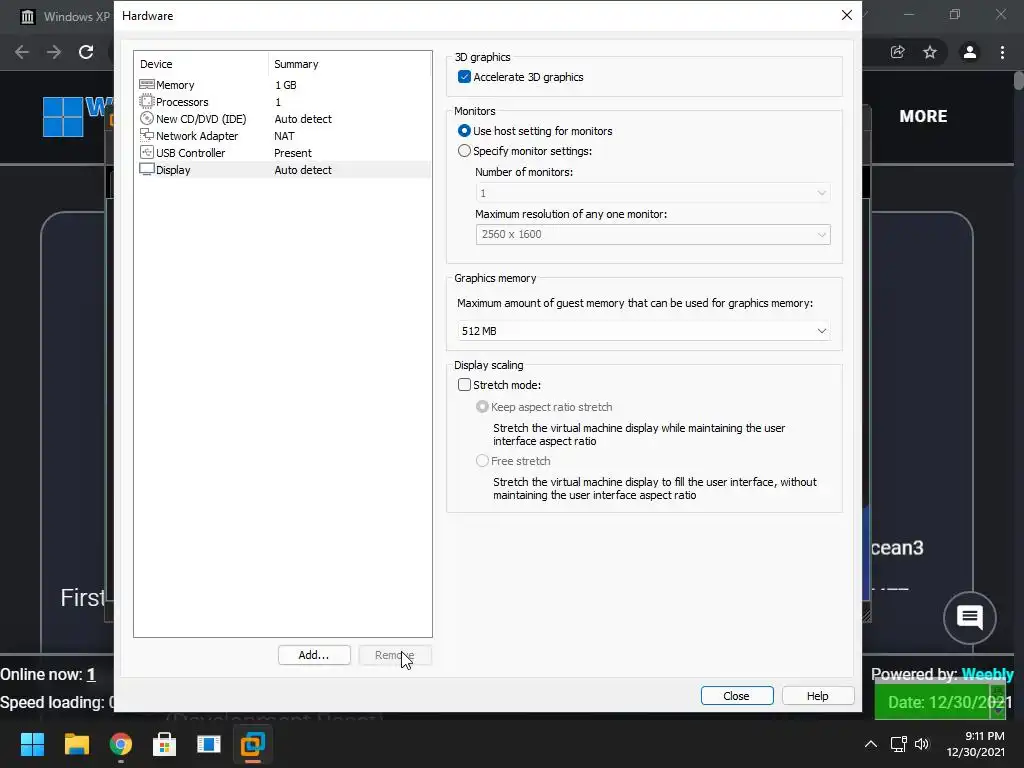Open the Number of monitors dropdown
The height and width of the screenshot is (768, 1024).
[x=653, y=193]
